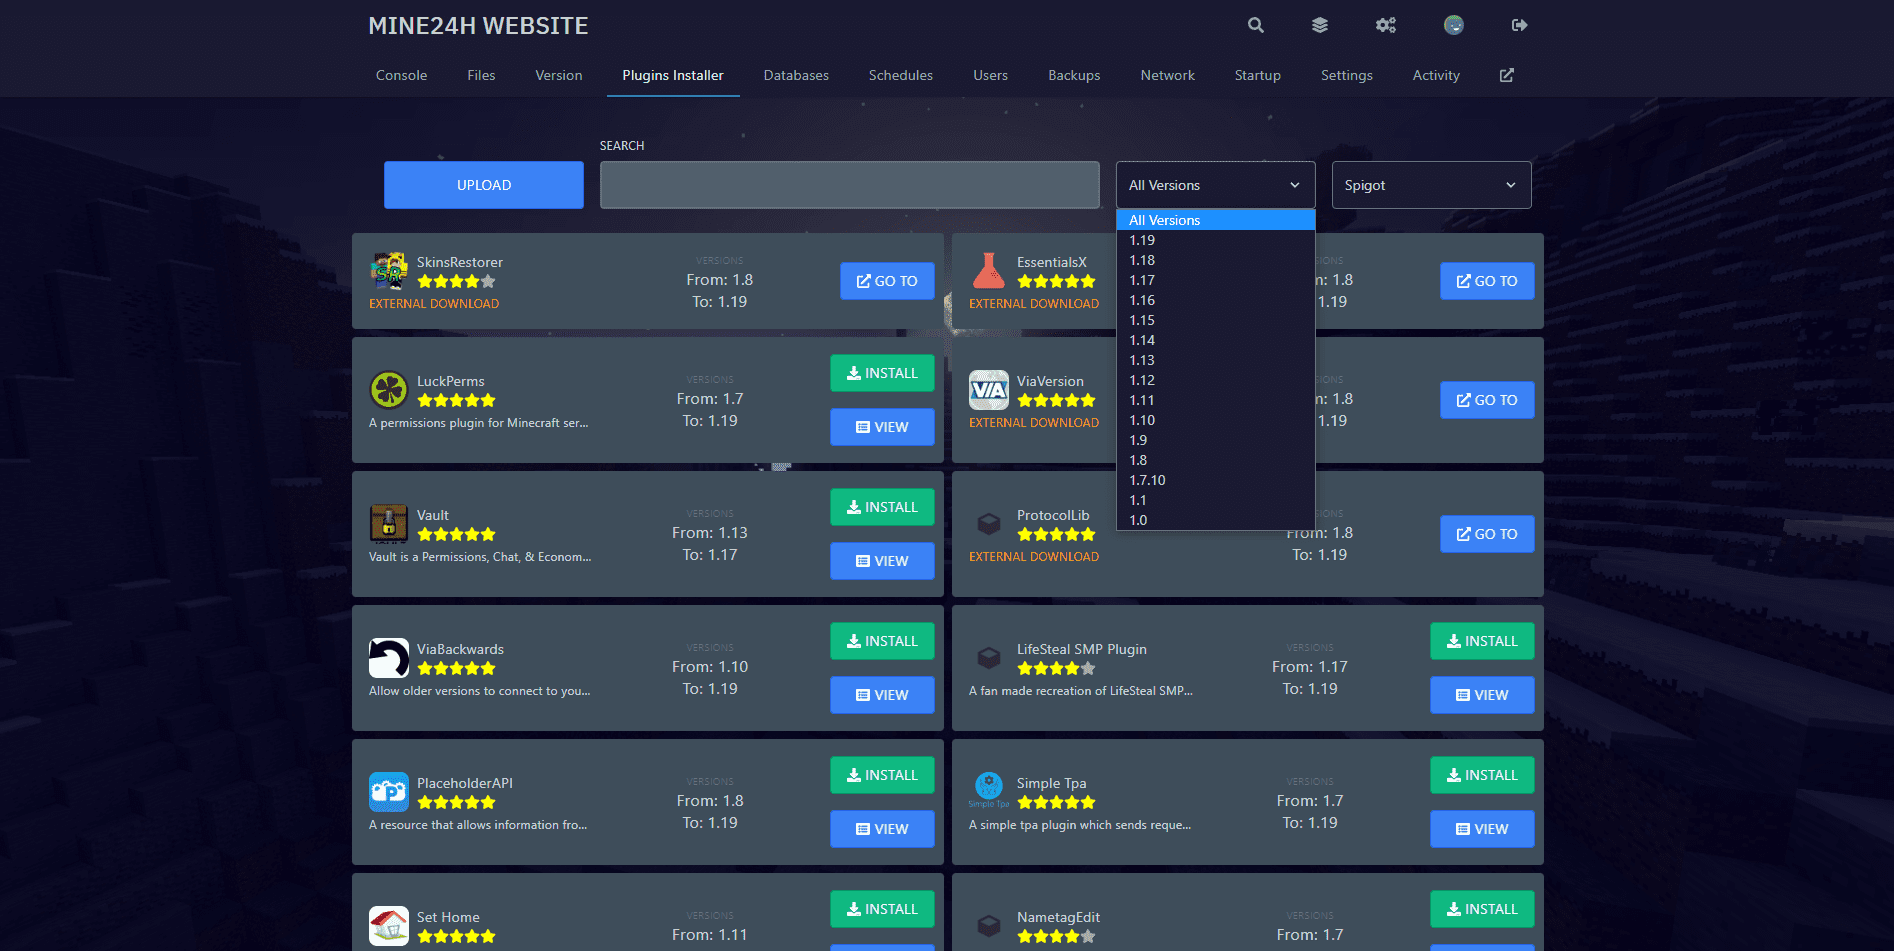The image size is (1894, 951).
Task: Install the Vault plugin
Action: click(x=881, y=507)
